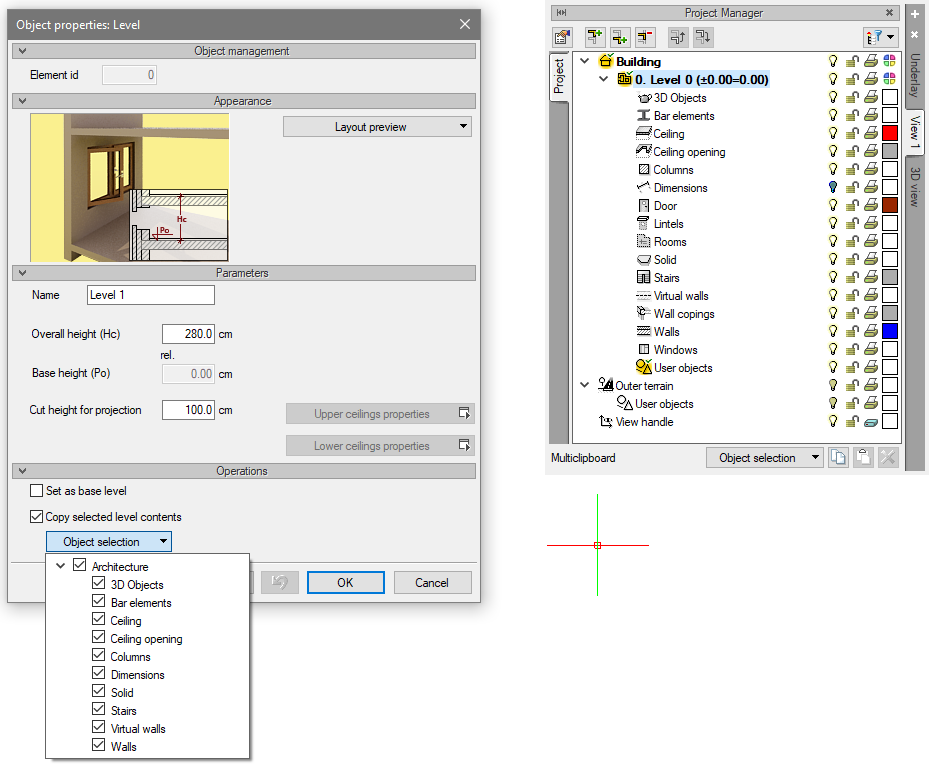Image resolution: width=938 pixels, height=776 pixels.
Task: Click the Cancel button
Action: (432, 582)
